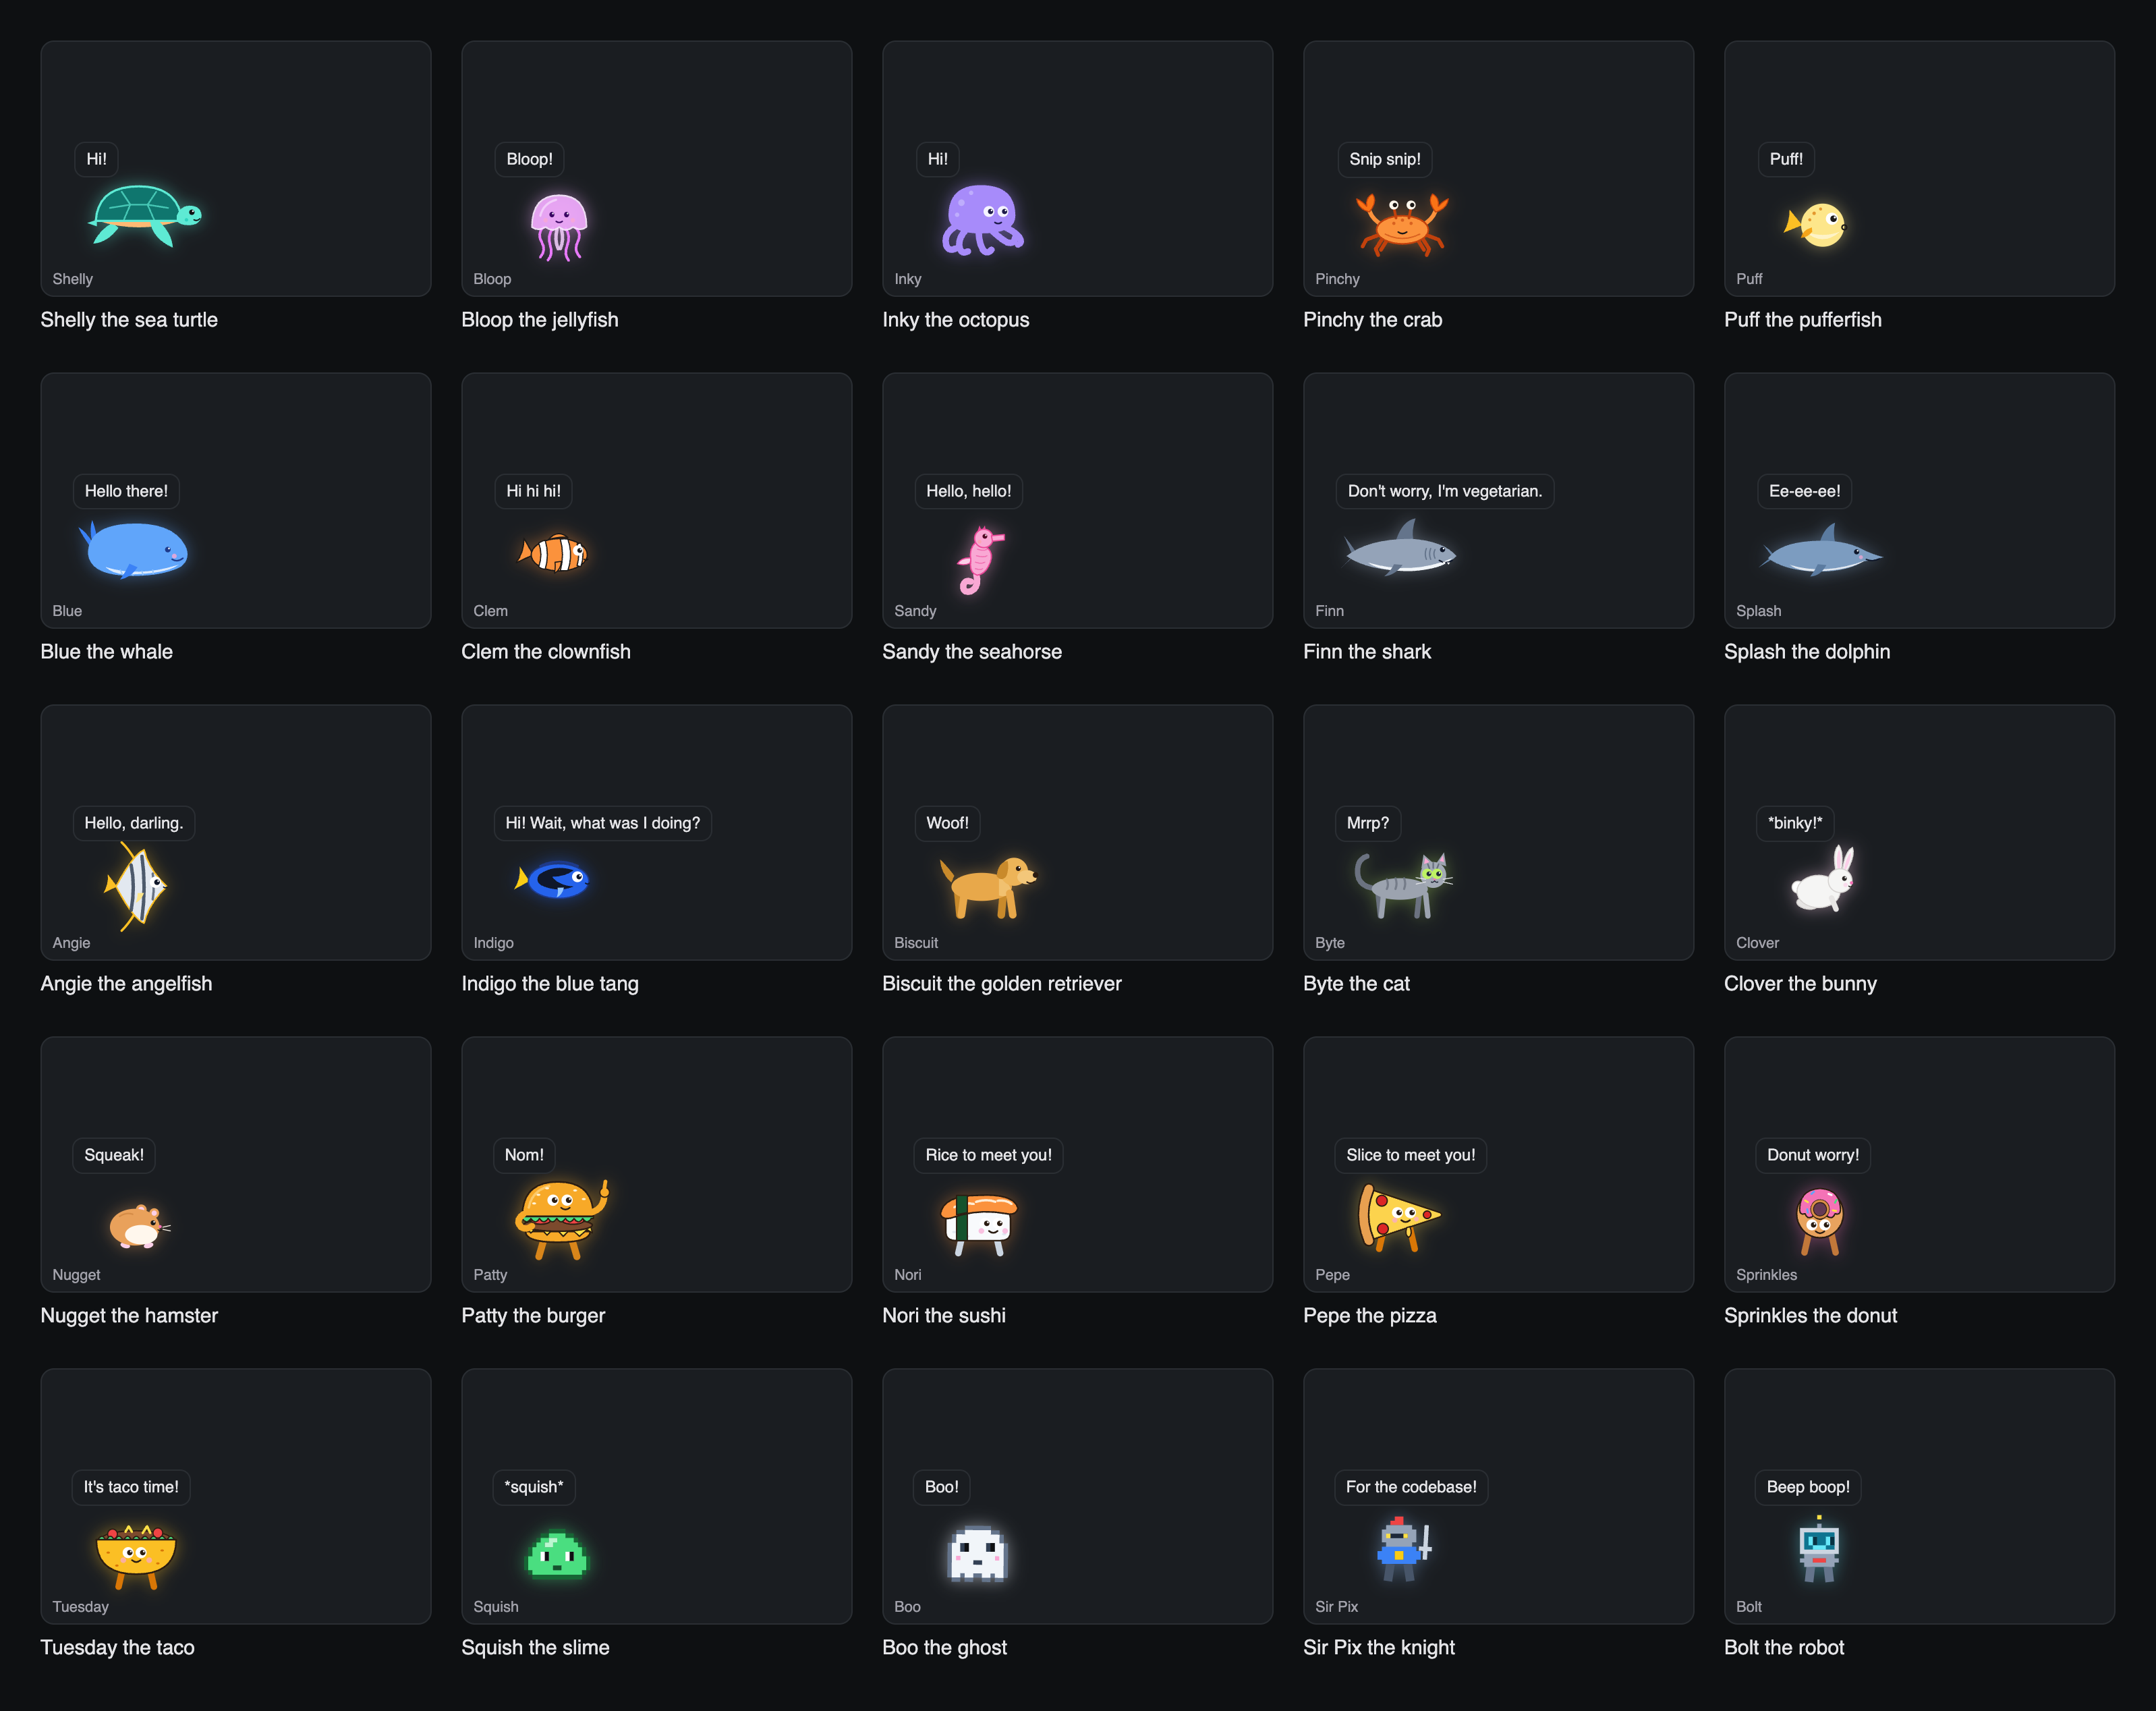
Task: Click the 'Snip snip!' speech bubble
Action: 1385,159
